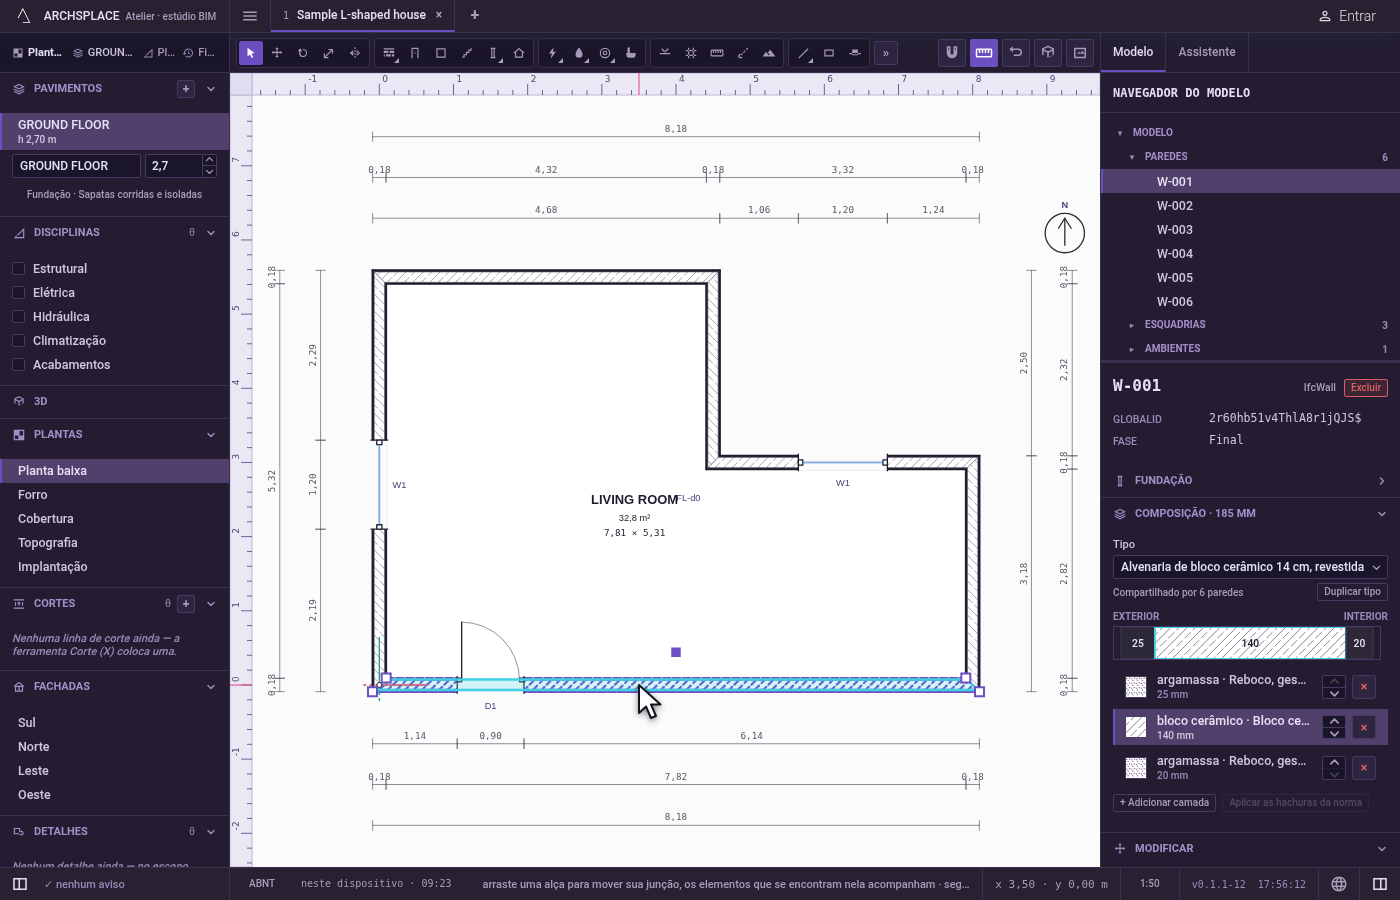Sign in with the Entrar link
Image resolution: width=1400 pixels, height=900 pixels.
[x=1347, y=16]
